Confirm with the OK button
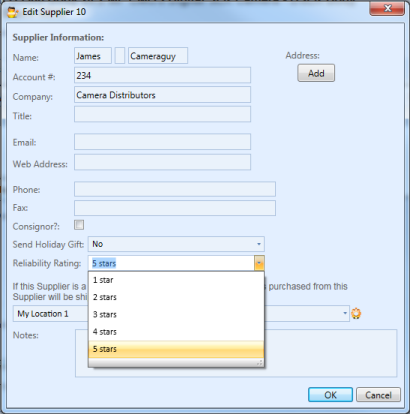This screenshot has height=414, width=410. point(330,395)
